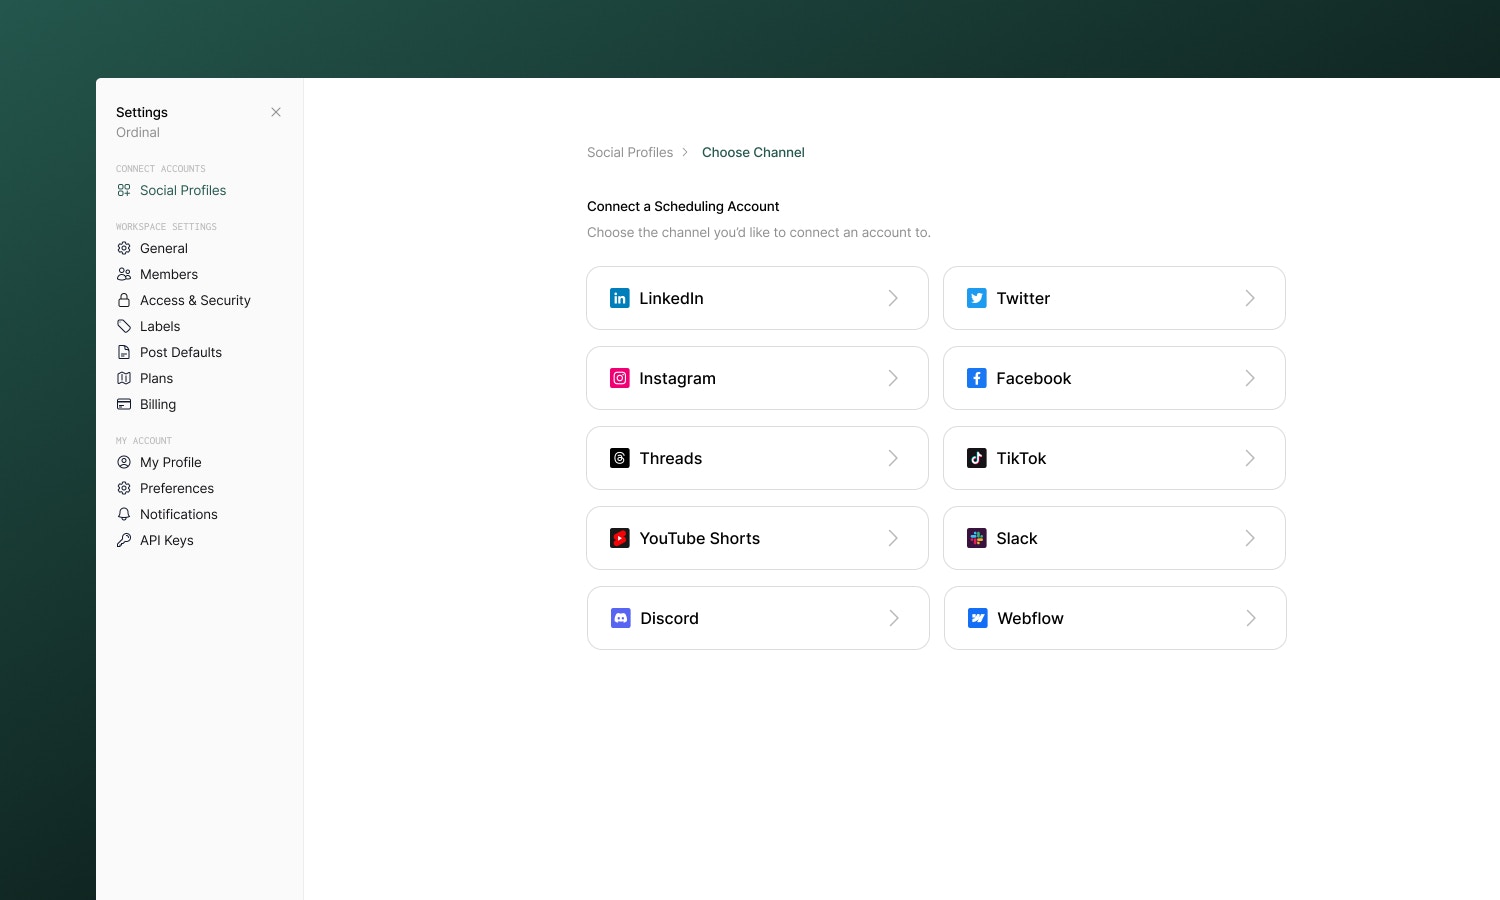
Task: Expand the Facebook channel chevron
Action: [1250, 378]
